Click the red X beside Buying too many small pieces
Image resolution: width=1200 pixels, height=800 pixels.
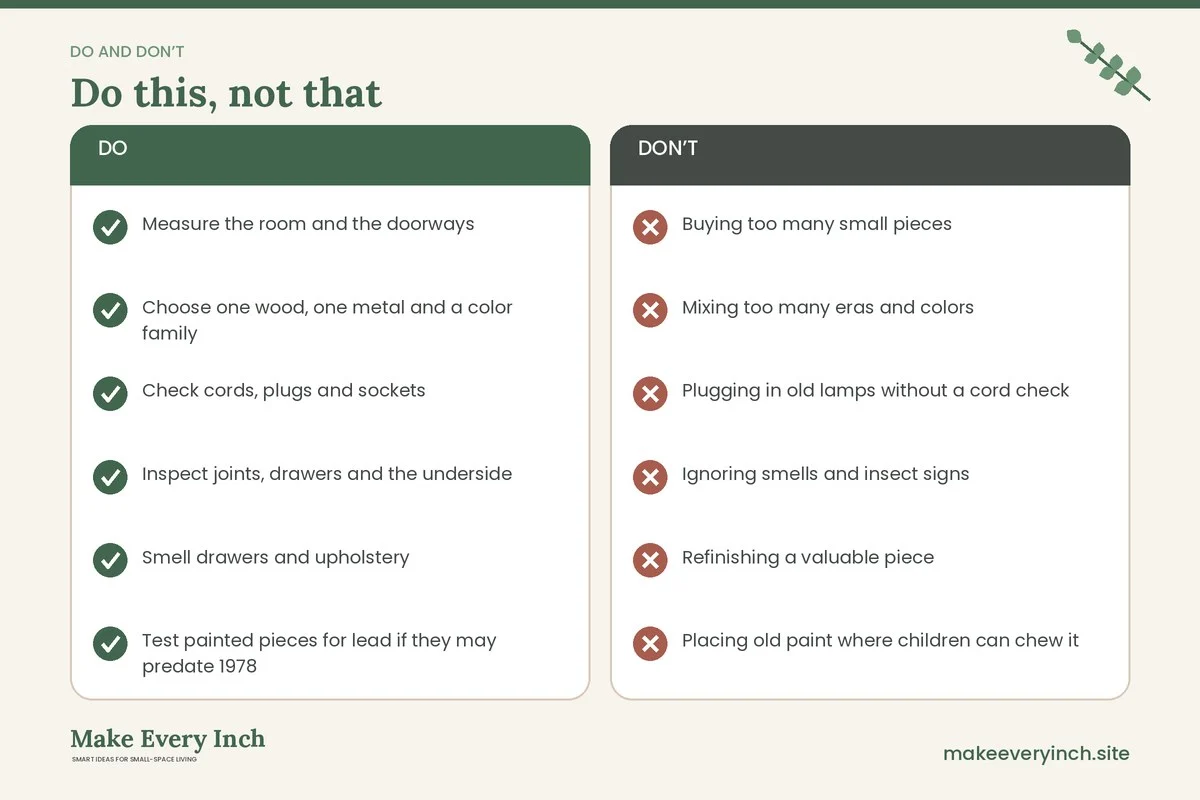(x=650, y=227)
